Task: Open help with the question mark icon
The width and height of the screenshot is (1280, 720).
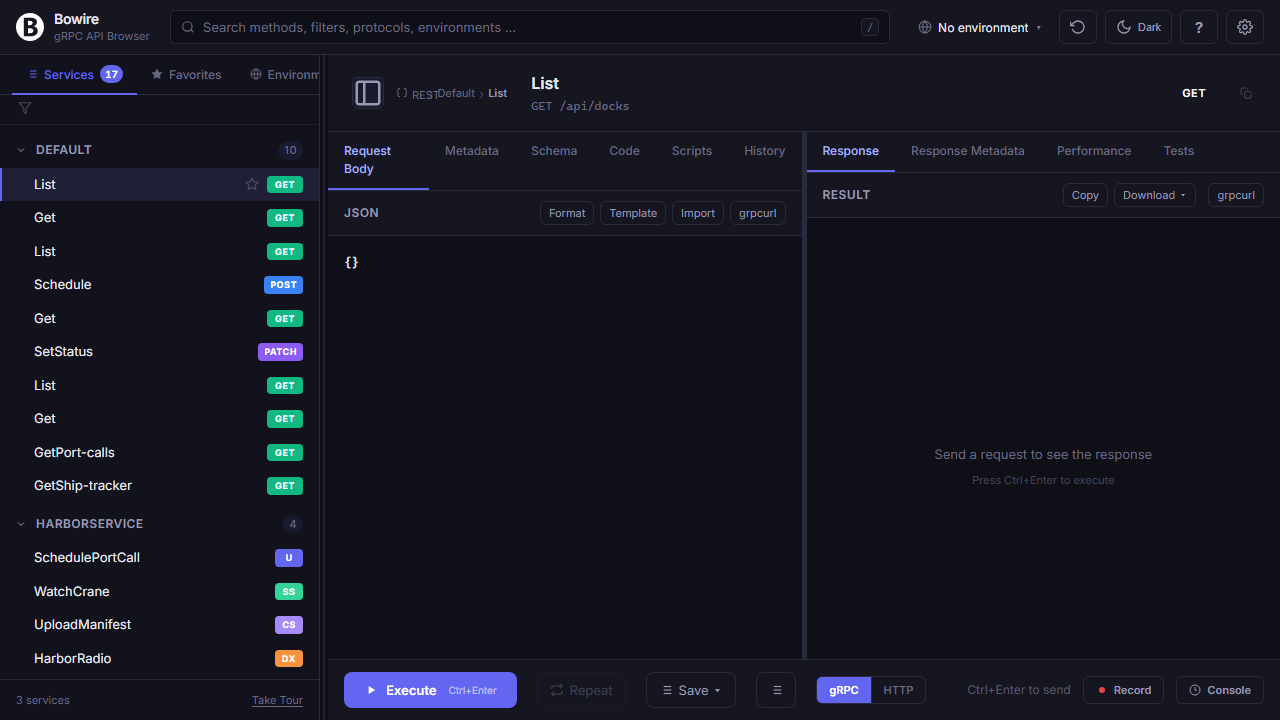Action: (x=1199, y=27)
